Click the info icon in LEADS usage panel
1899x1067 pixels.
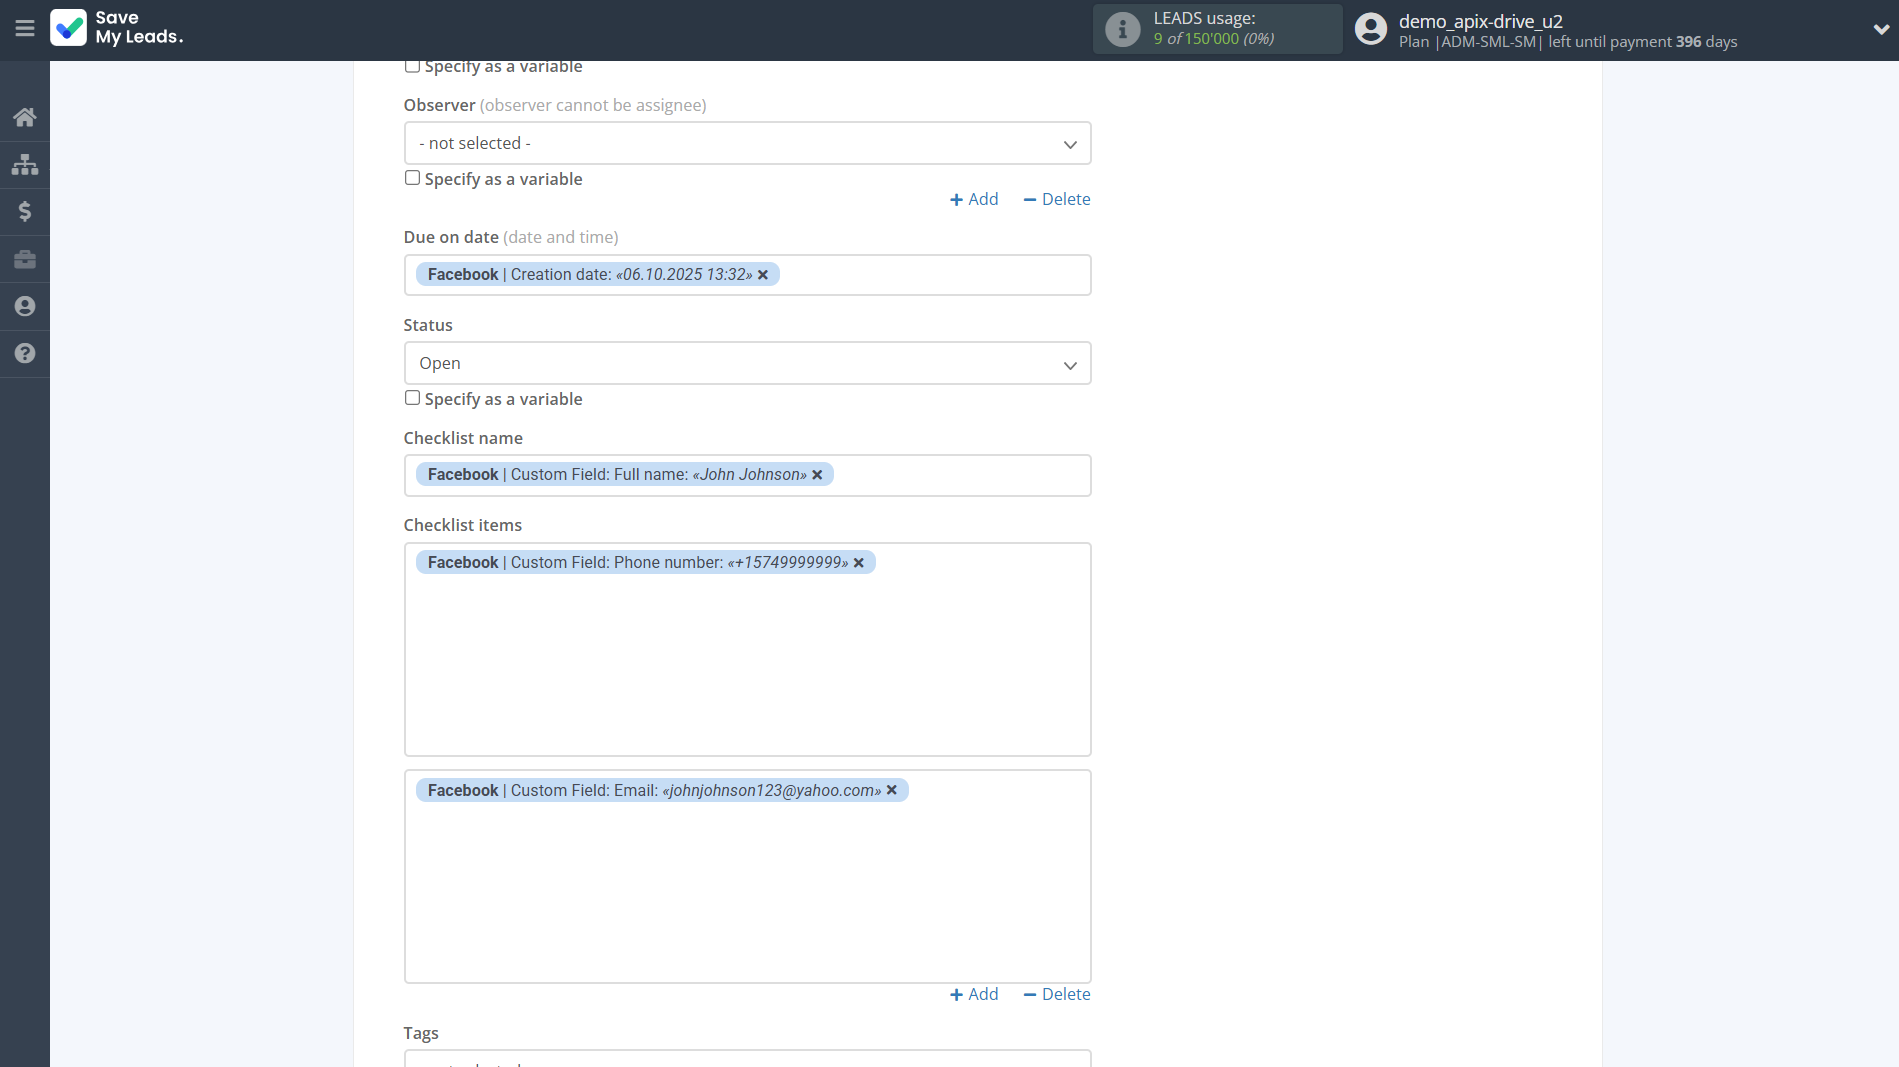point(1120,29)
